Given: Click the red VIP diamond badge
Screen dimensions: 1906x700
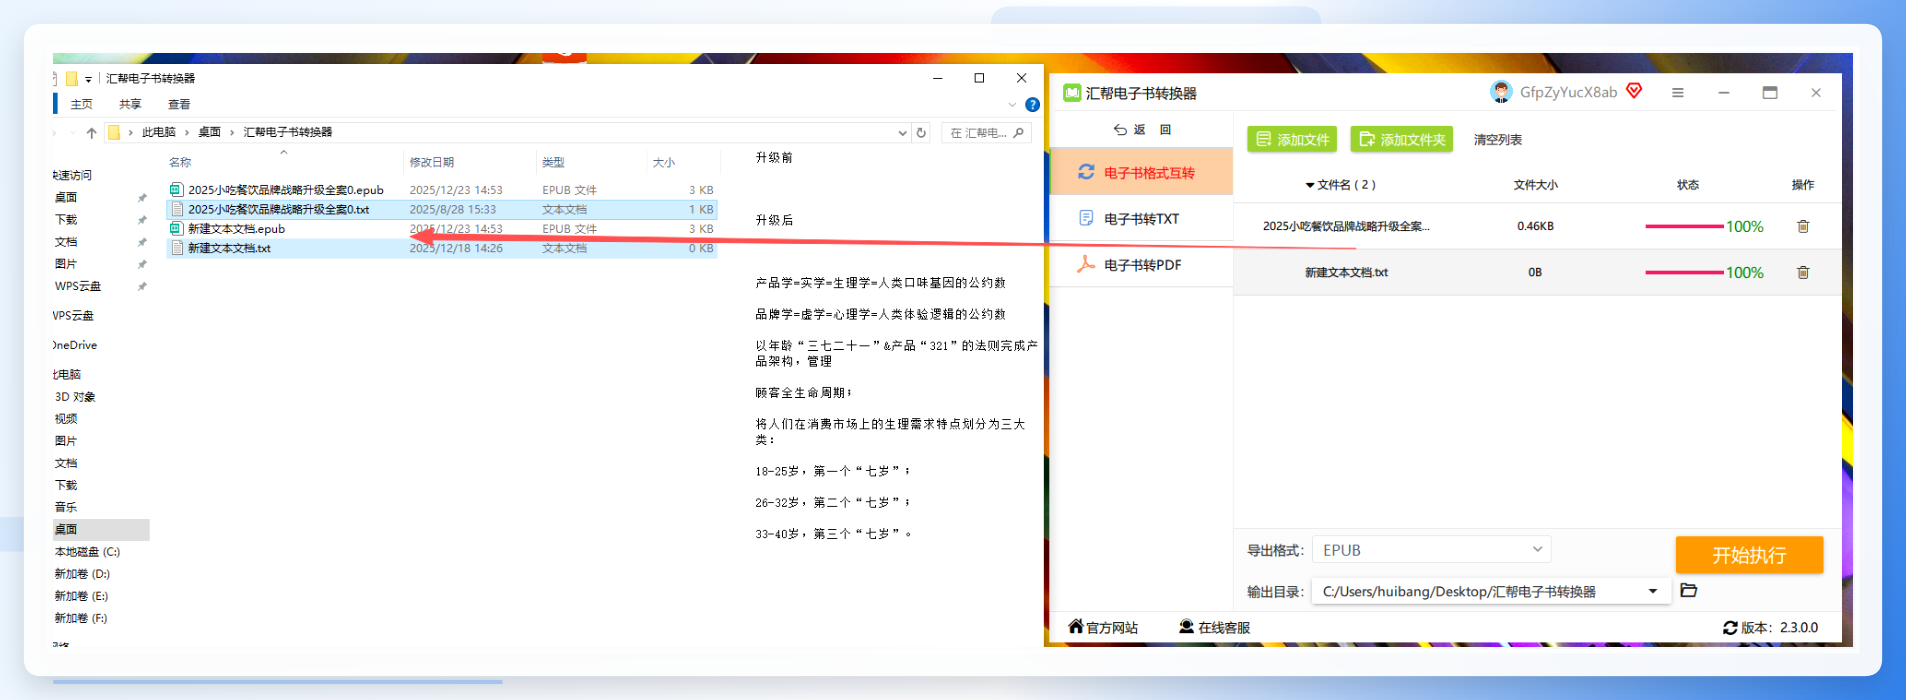Looking at the screenshot, I should (1634, 91).
